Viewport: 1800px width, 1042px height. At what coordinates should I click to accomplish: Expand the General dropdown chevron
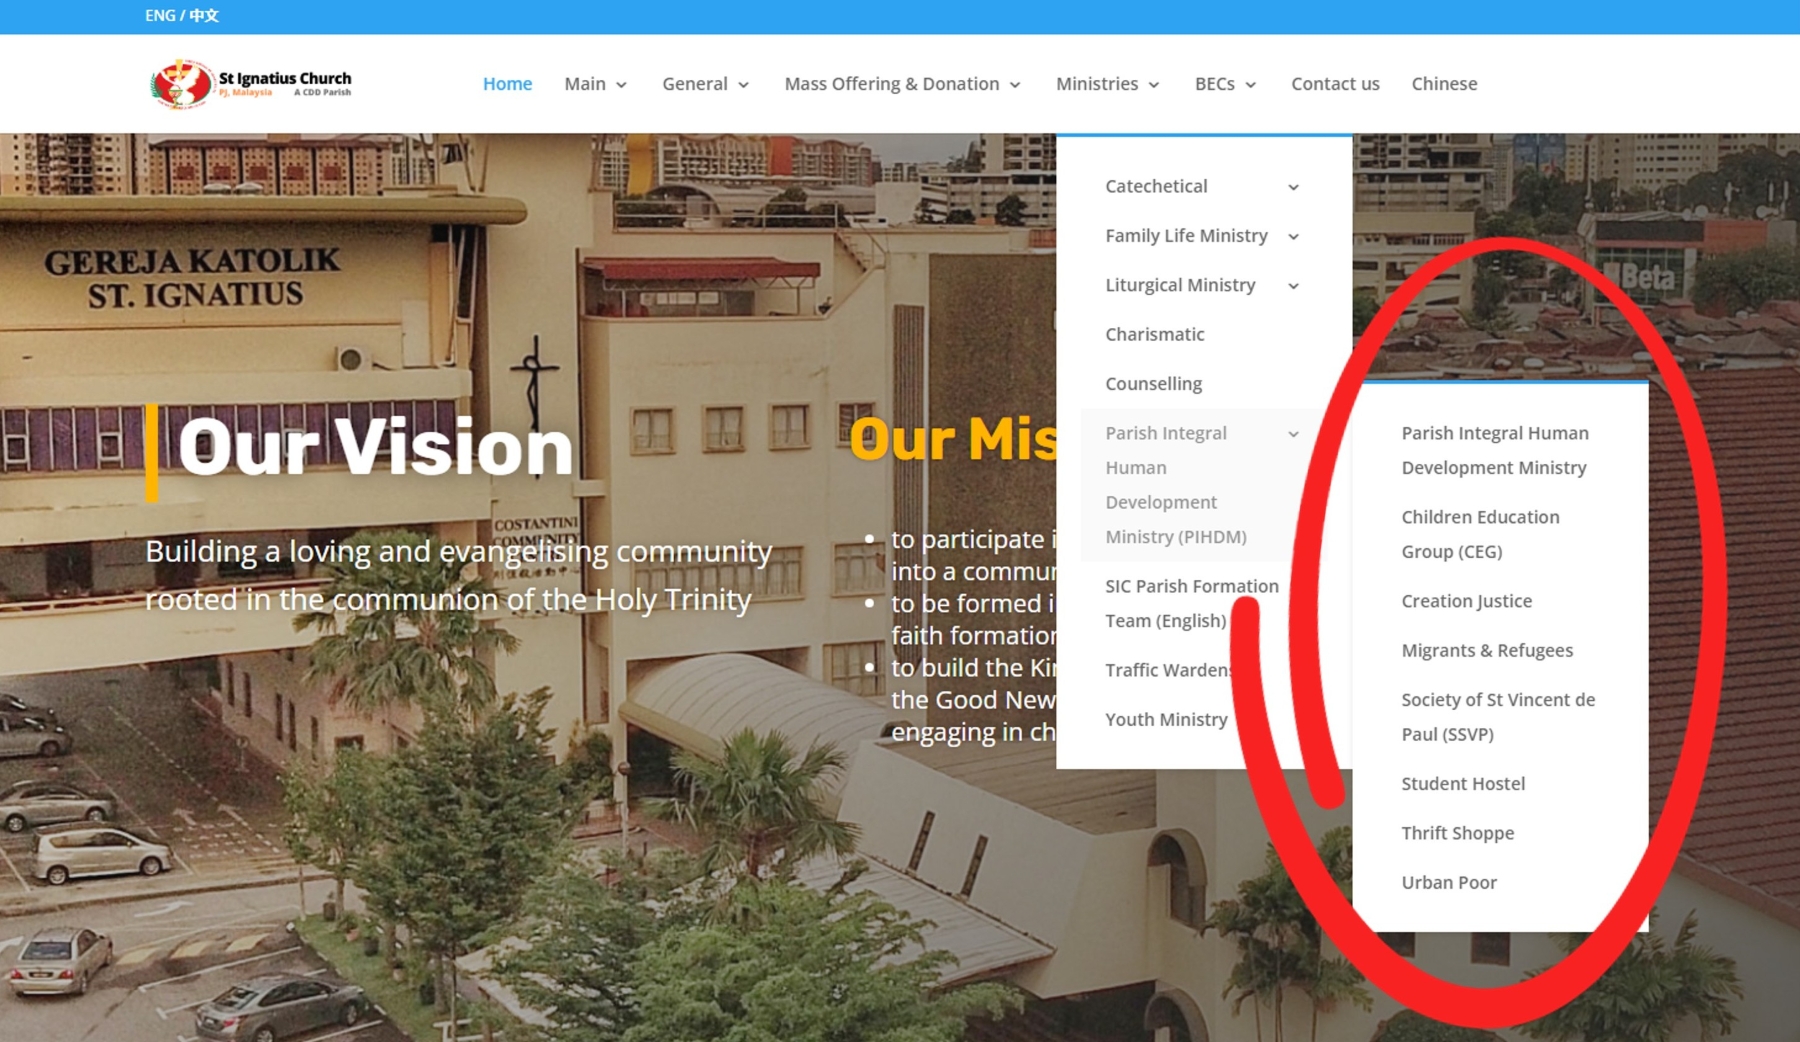click(x=743, y=85)
